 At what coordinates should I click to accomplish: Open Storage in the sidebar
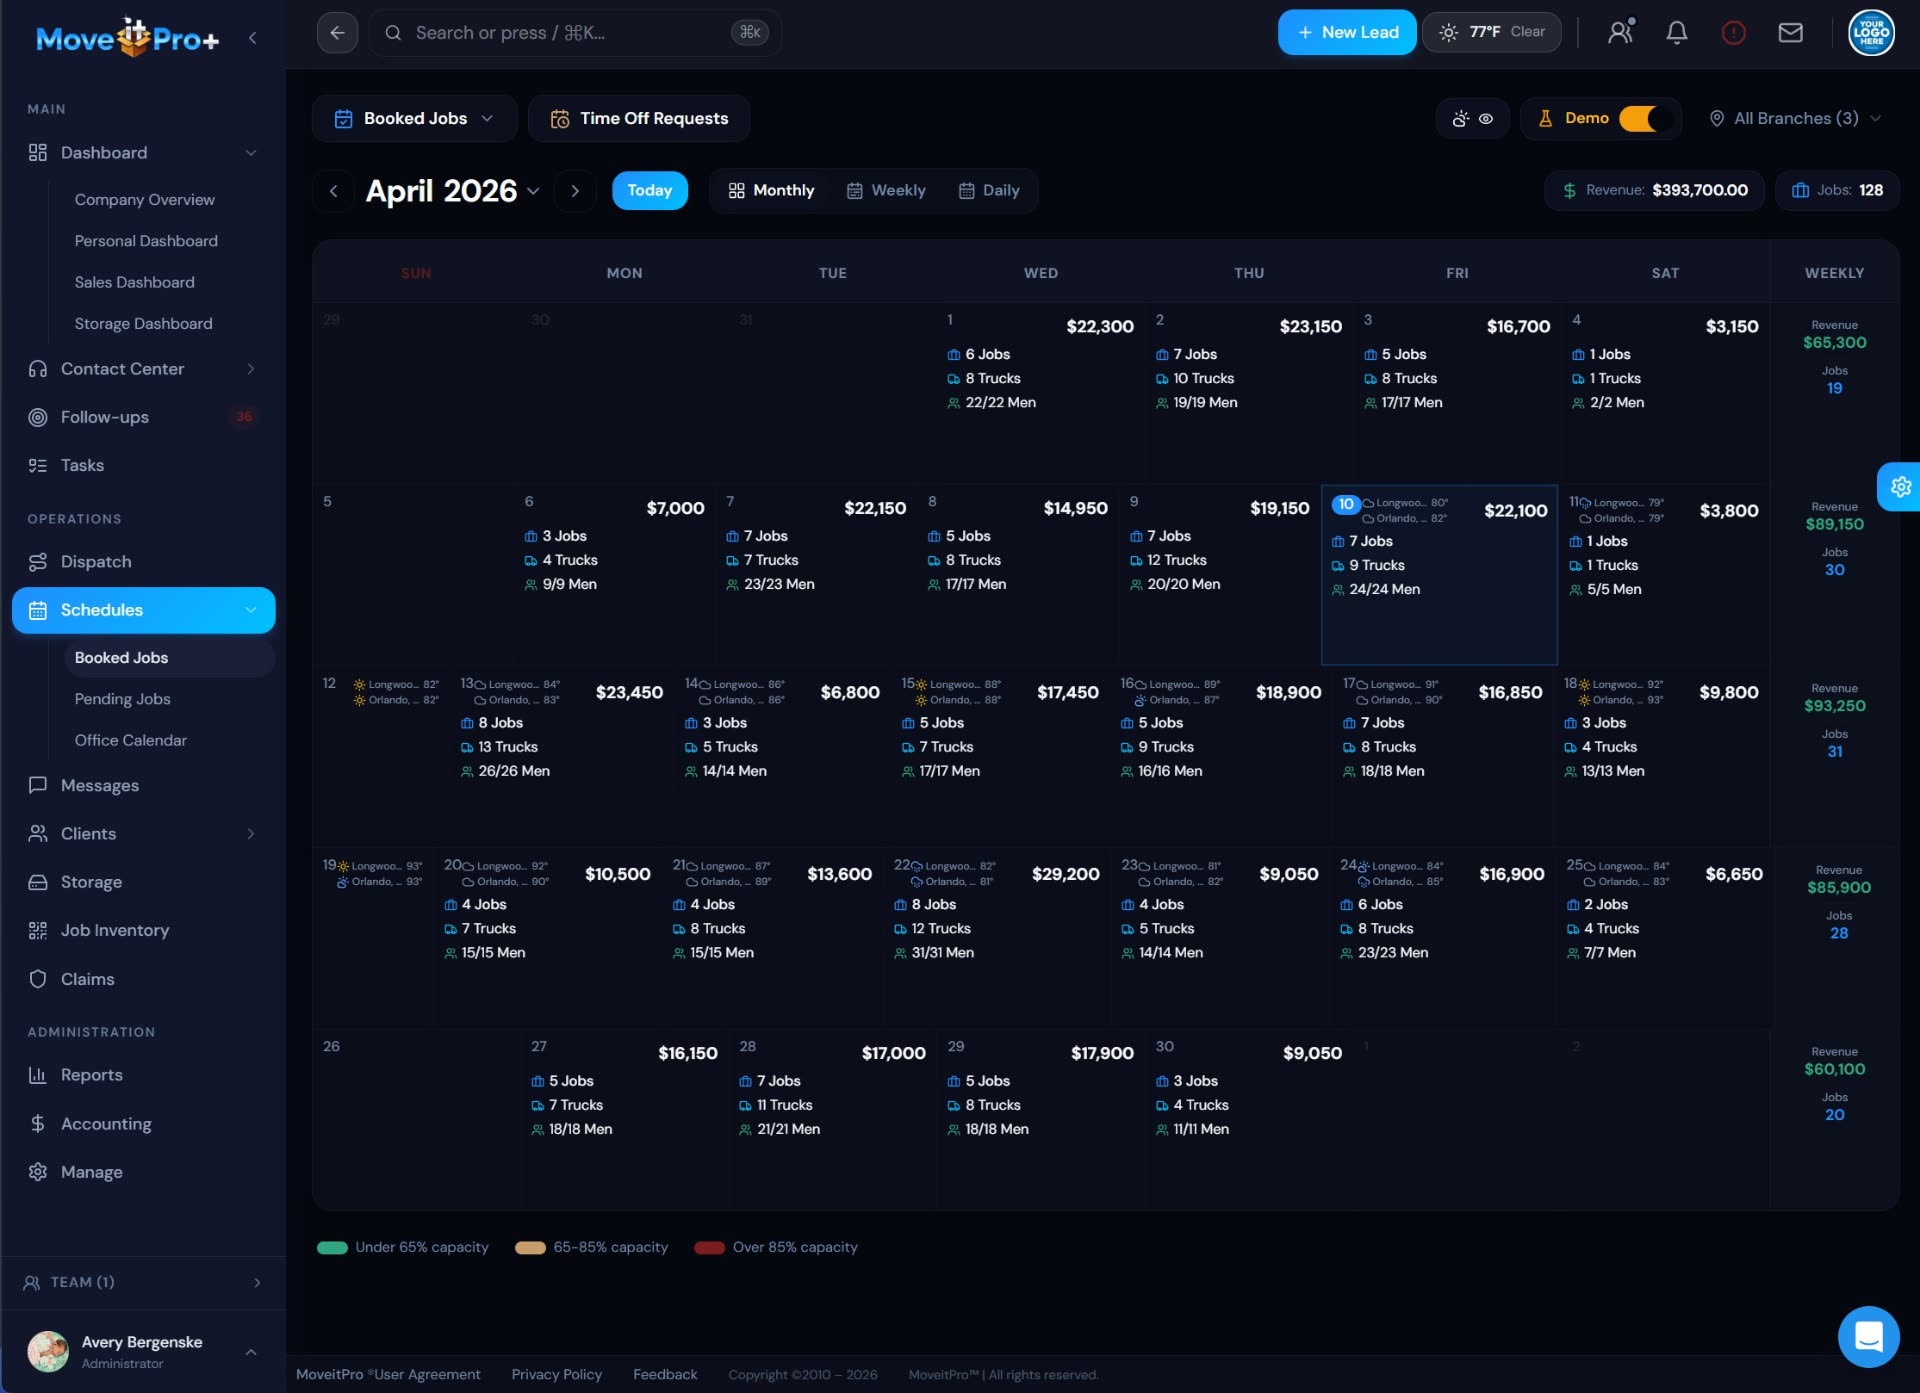[143, 882]
